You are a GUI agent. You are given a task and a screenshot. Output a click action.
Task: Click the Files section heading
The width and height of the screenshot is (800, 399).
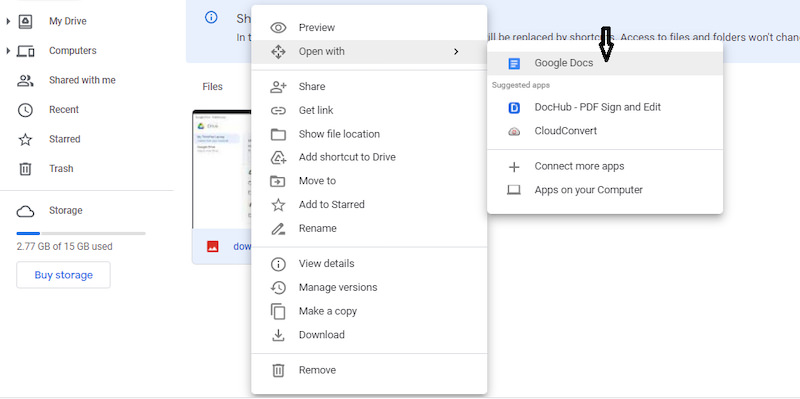212,87
